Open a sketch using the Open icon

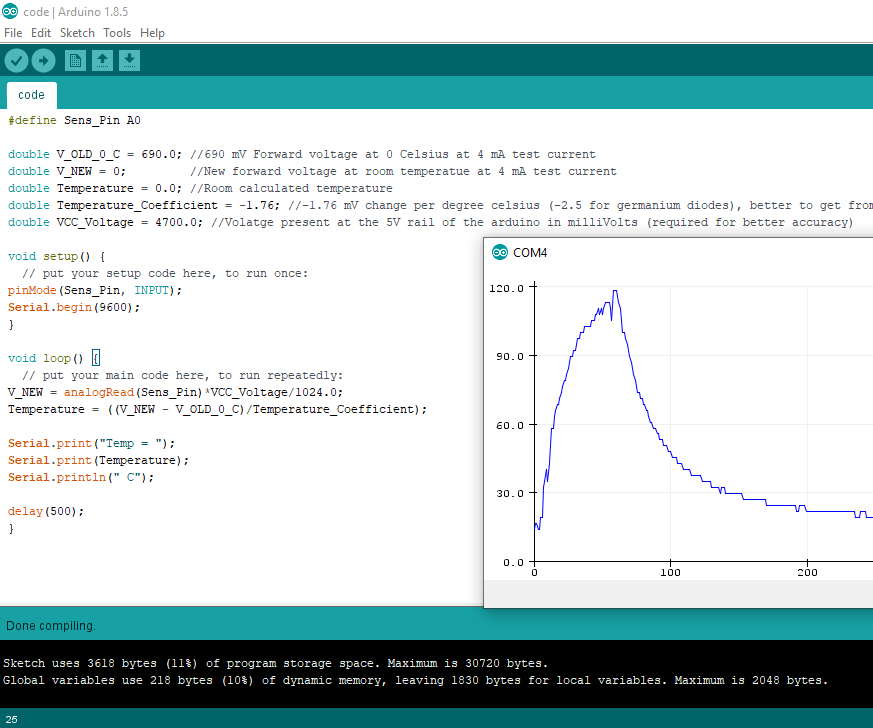[102, 61]
